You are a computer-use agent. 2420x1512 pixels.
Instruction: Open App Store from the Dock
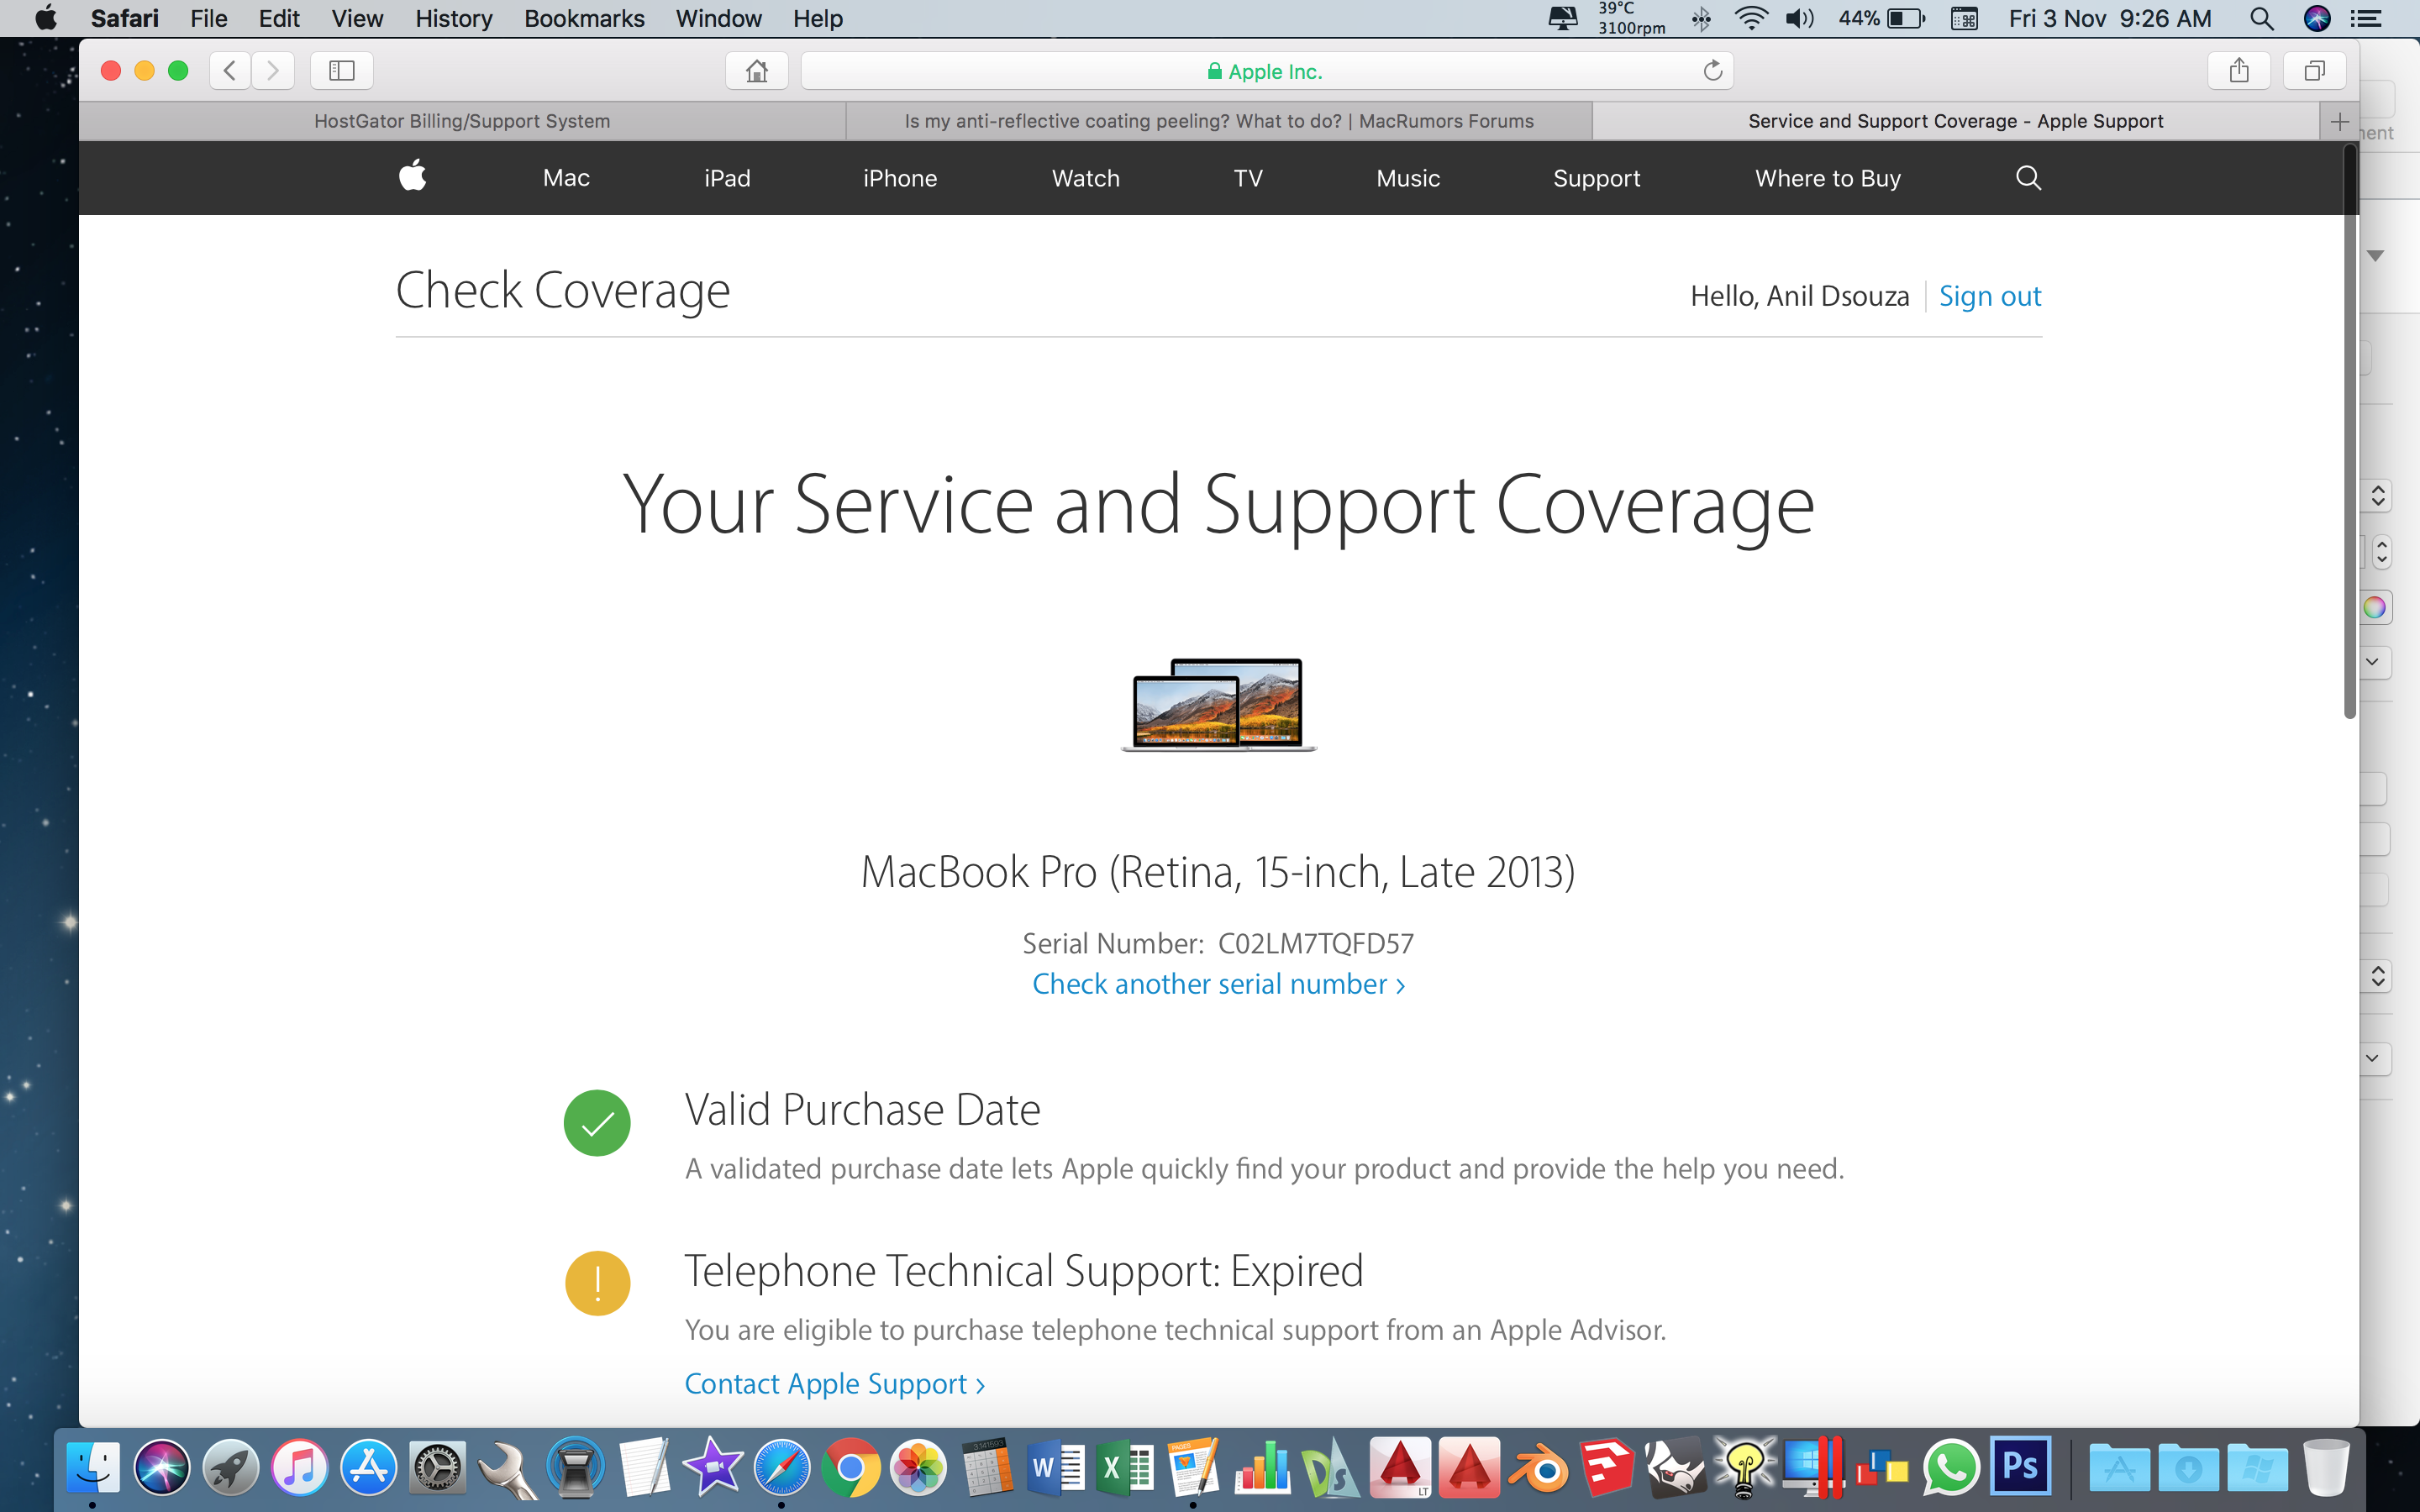(369, 1468)
